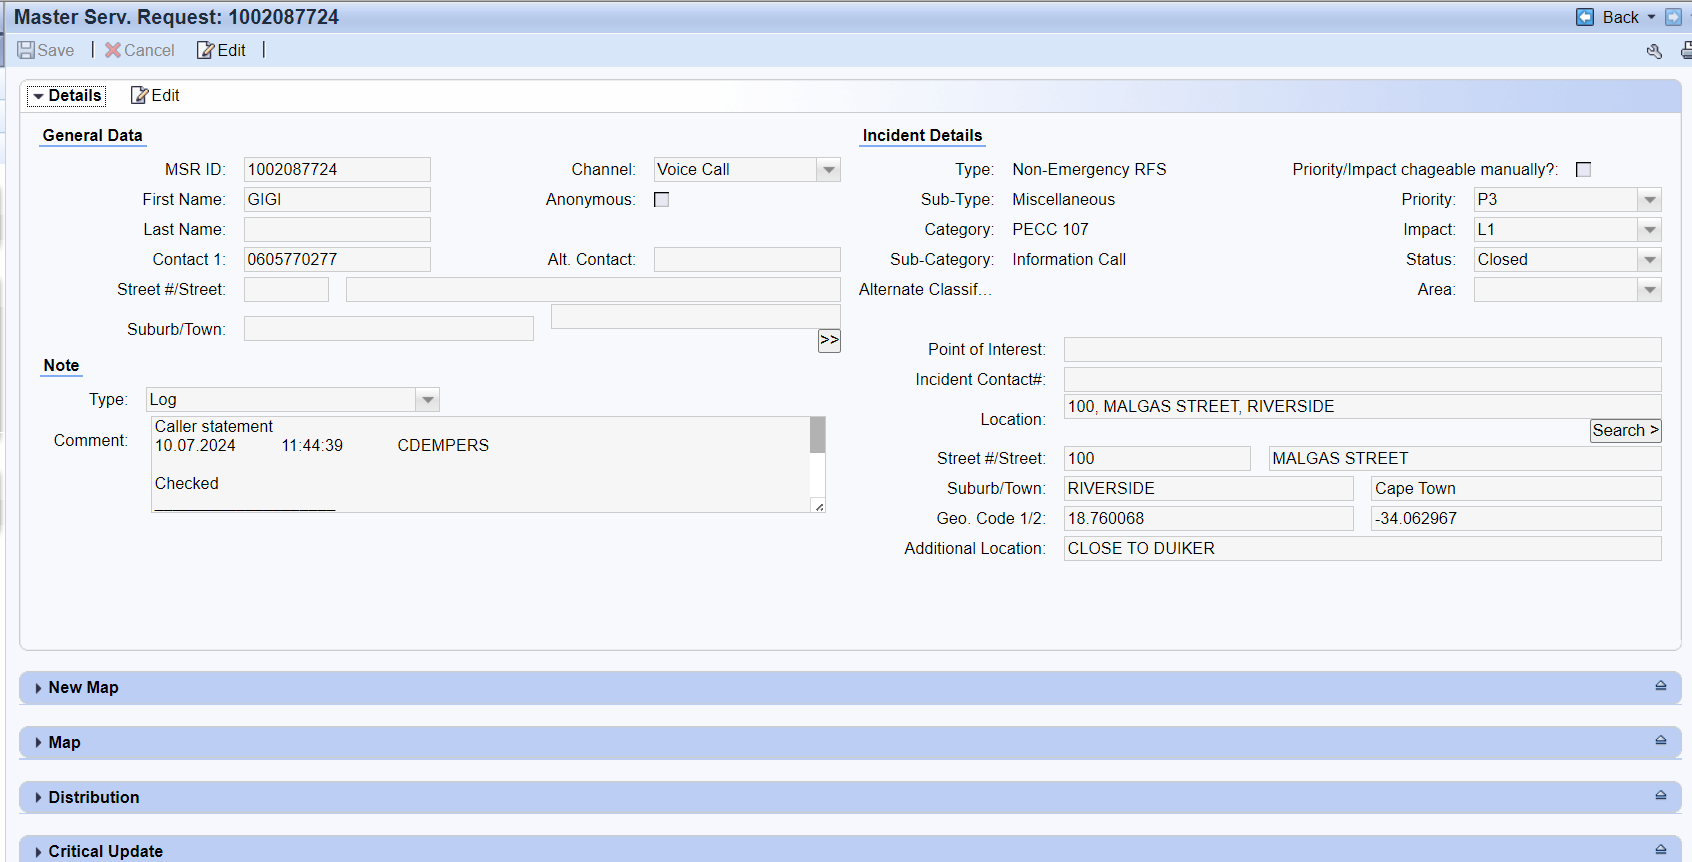
Task: Open the Status Closed dropdown
Action: click(1650, 260)
